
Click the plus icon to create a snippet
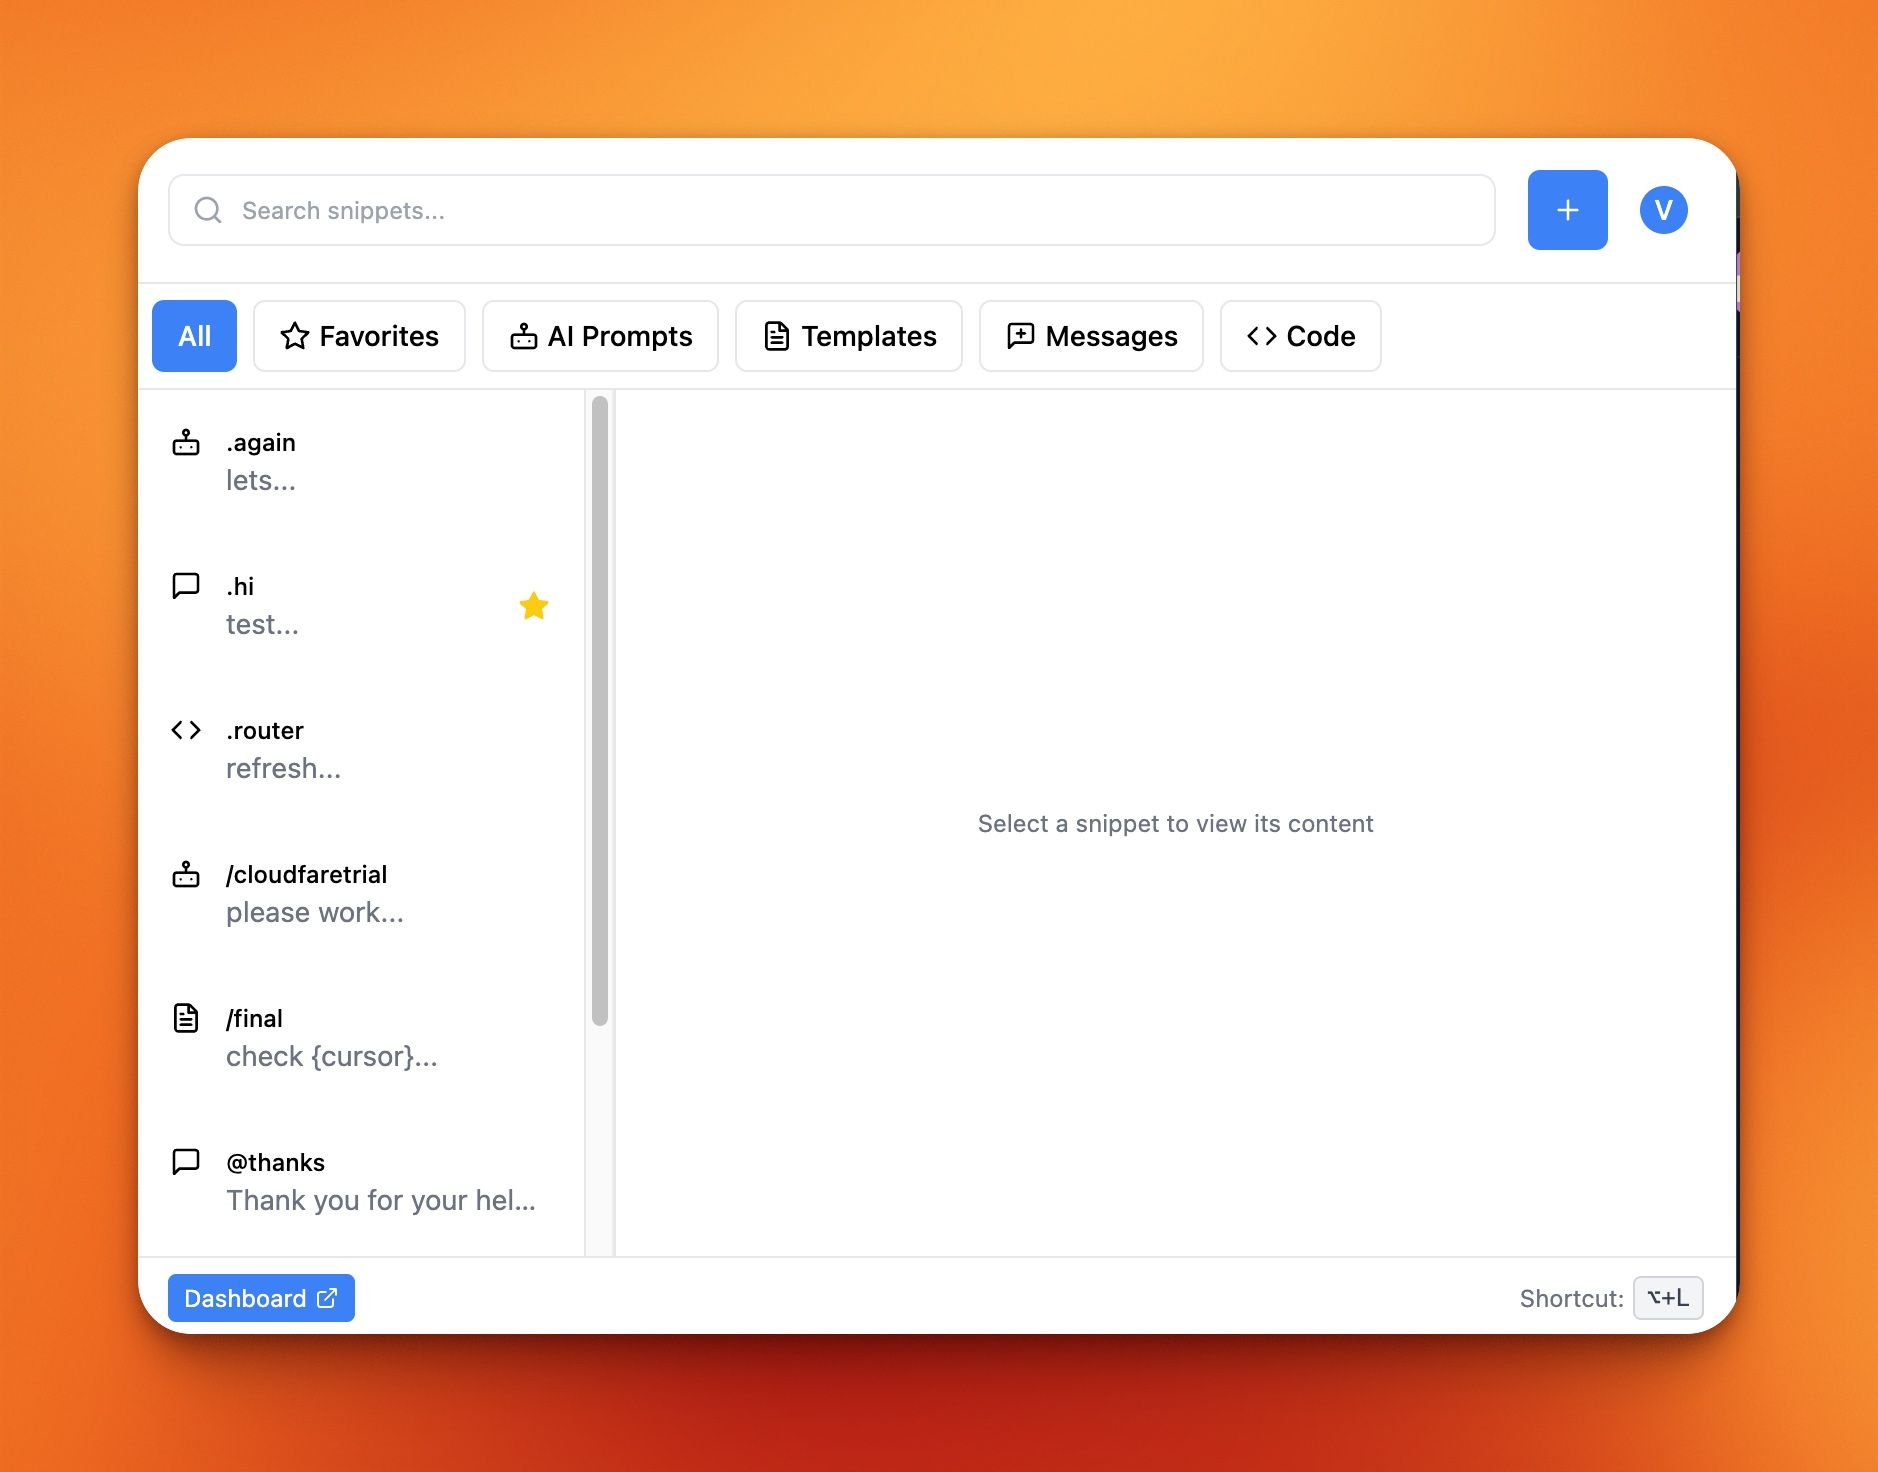tap(1566, 210)
